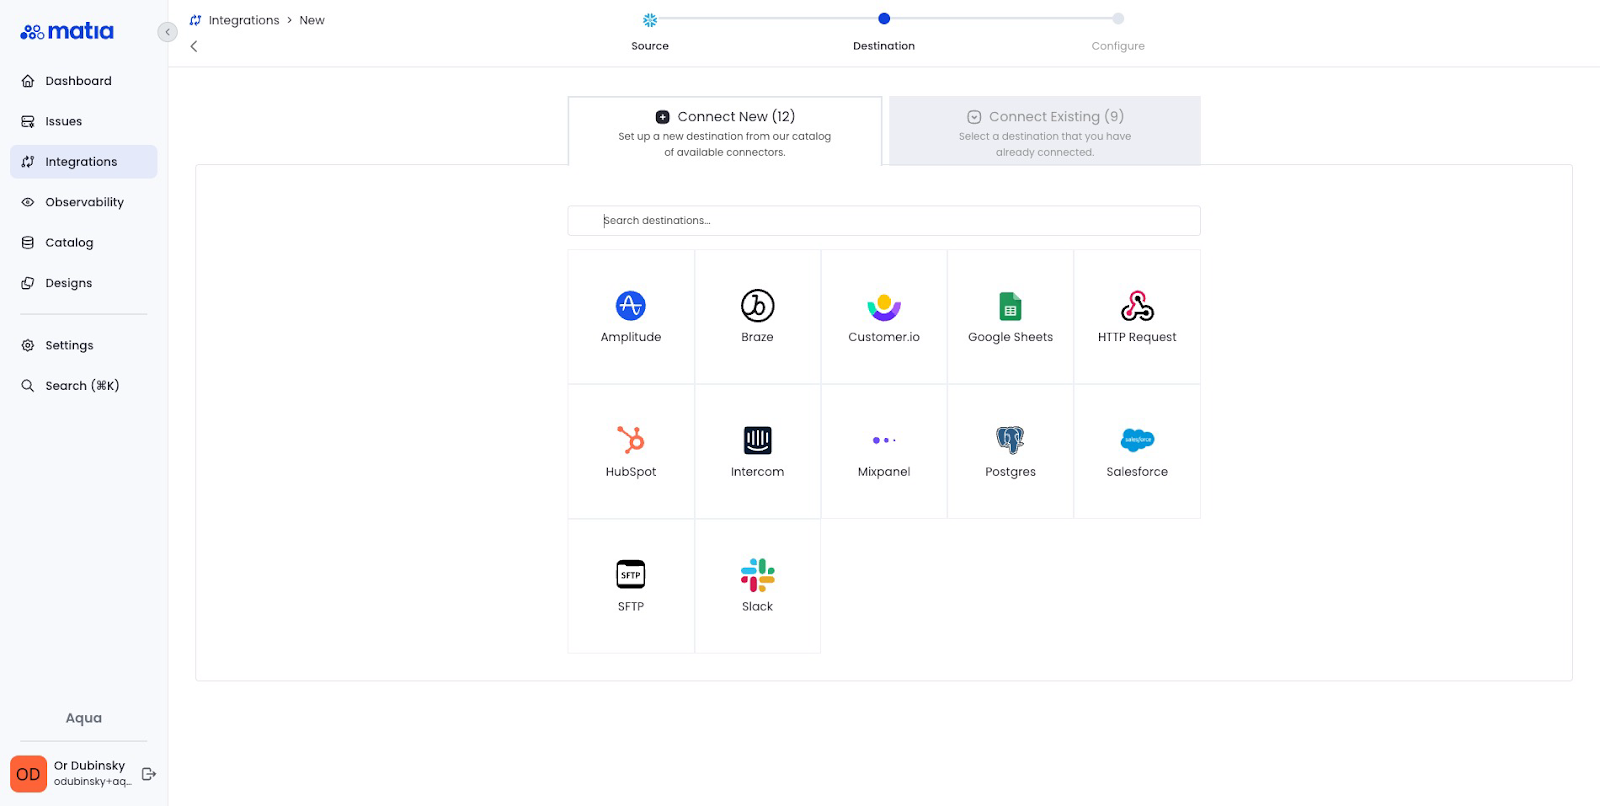1600x806 pixels.
Task: Click the matia logo
Action: pos(67,31)
